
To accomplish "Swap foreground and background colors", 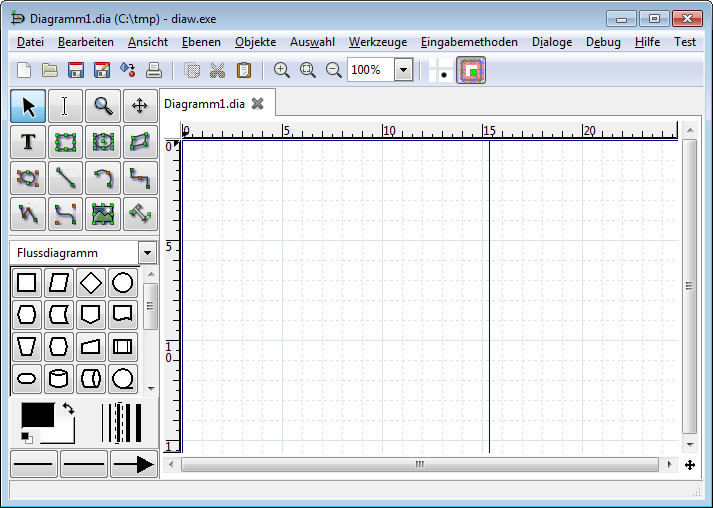I will (x=68, y=409).
